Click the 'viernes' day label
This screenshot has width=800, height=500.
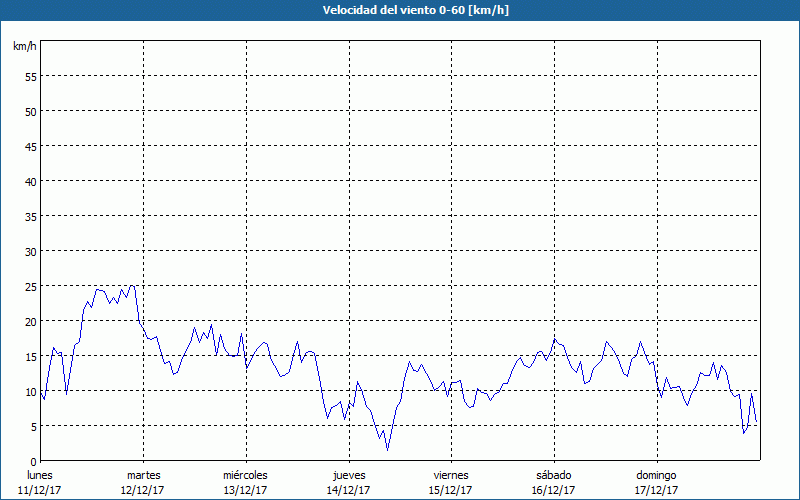451,475
